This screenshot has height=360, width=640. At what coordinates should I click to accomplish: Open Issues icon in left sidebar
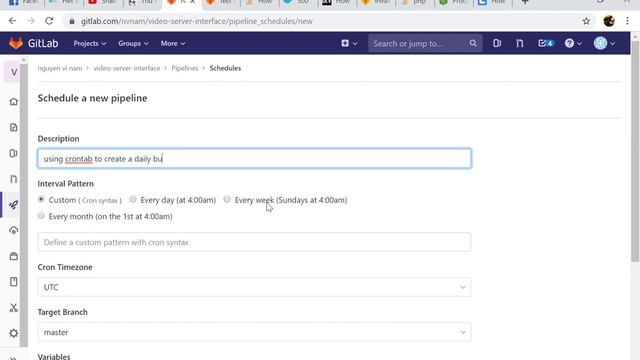(13, 153)
